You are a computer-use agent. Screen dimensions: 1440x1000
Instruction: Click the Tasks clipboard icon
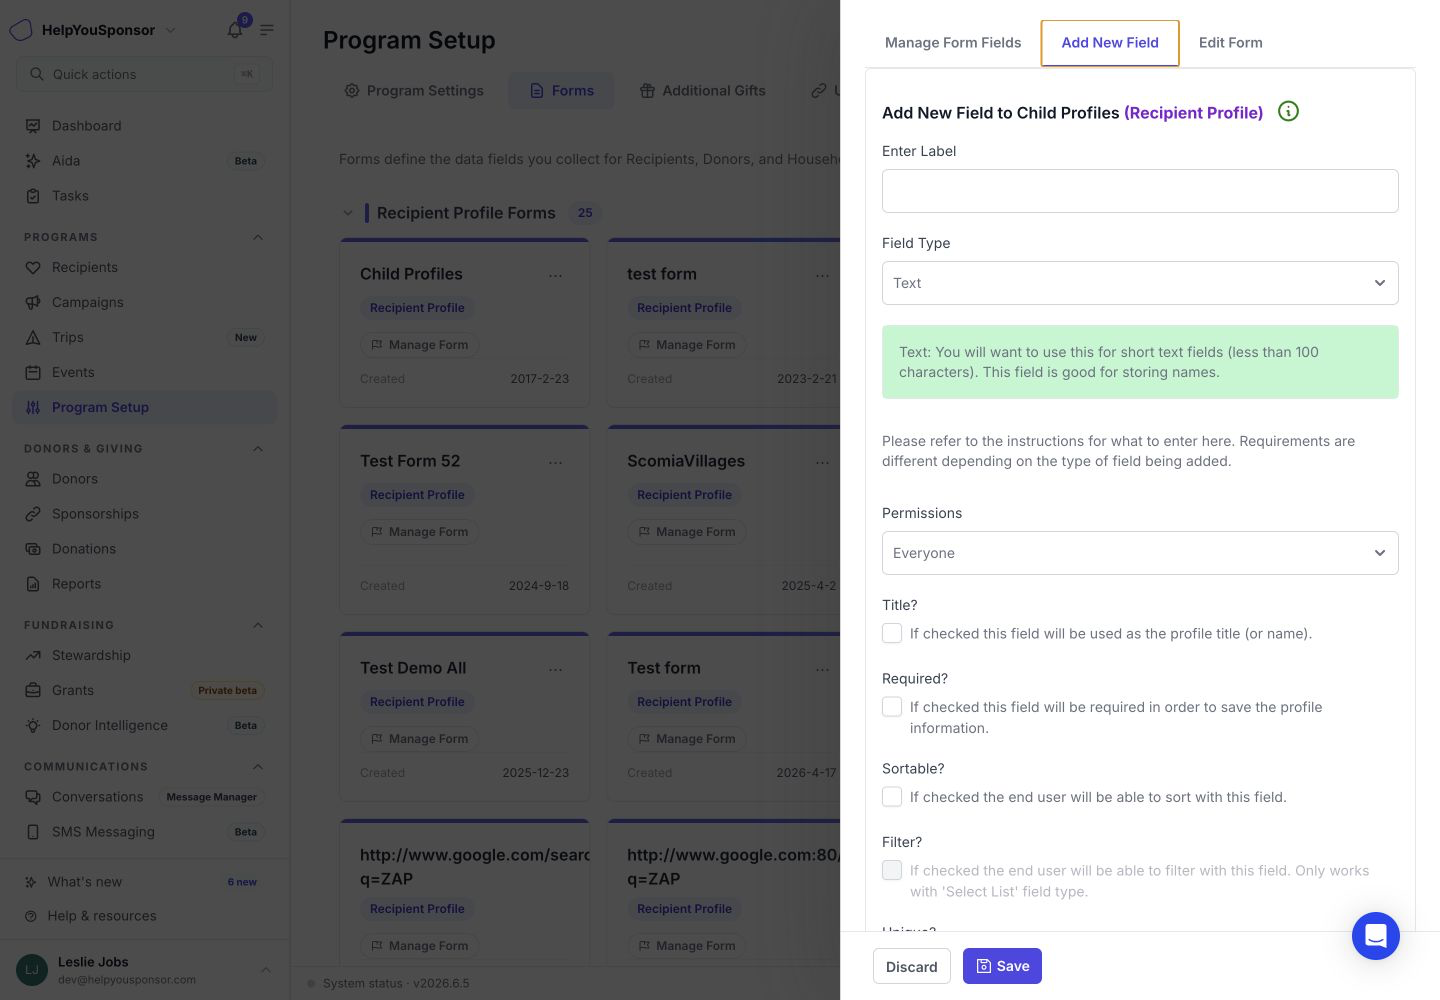coord(33,196)
